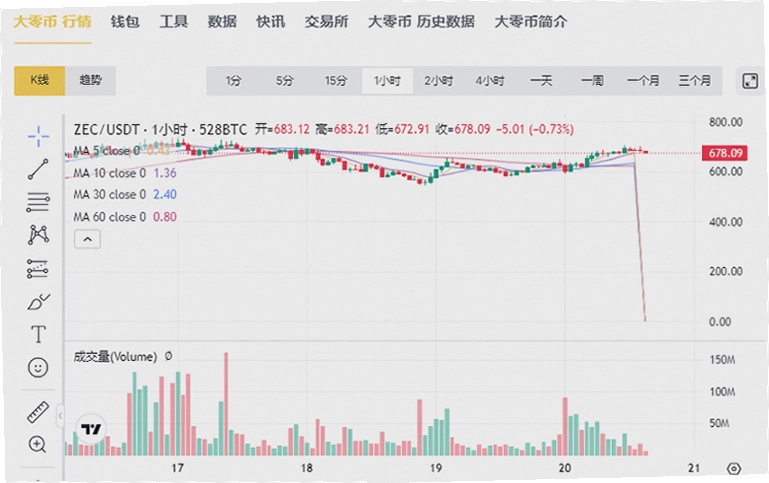769x483 pixels.
Task: Select the XABCD pattern tool
Action: pyautogui.click(x=38, y=235)
